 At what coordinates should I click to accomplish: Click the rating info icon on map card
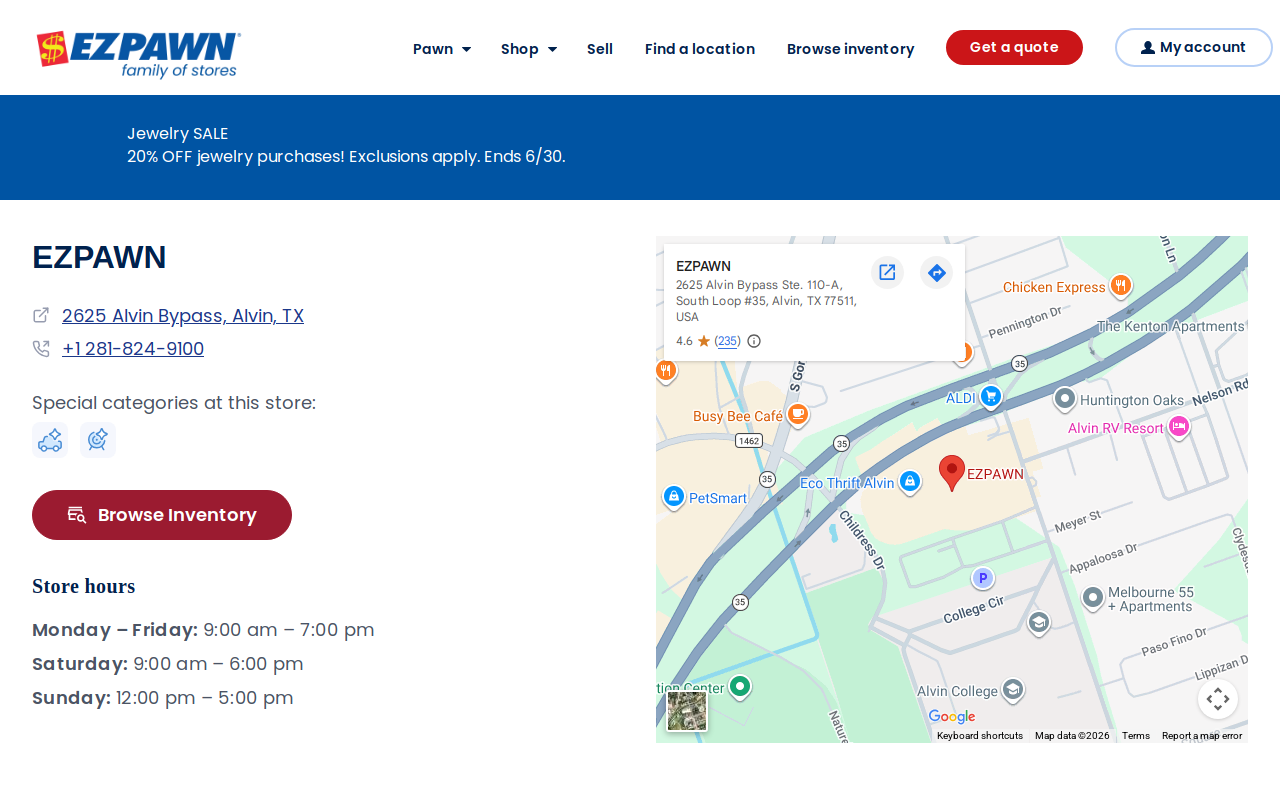pos(754,341)
